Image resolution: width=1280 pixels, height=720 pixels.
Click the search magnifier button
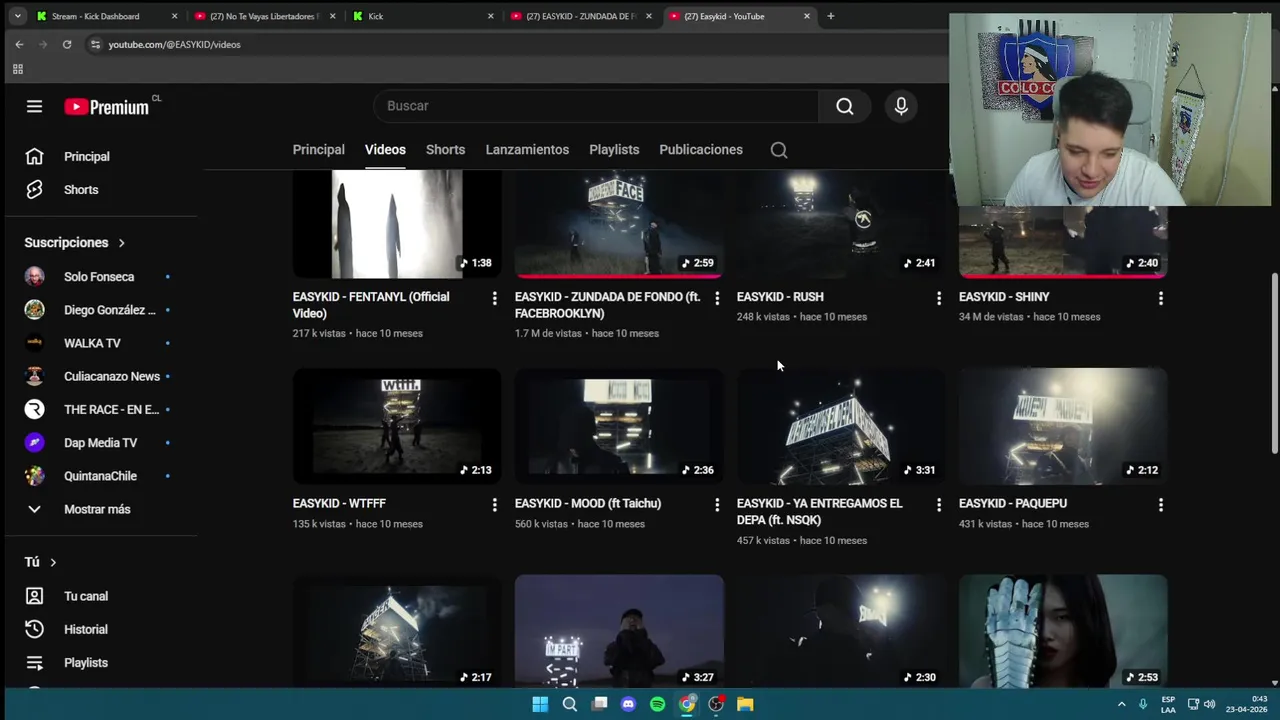click(845, 106)
